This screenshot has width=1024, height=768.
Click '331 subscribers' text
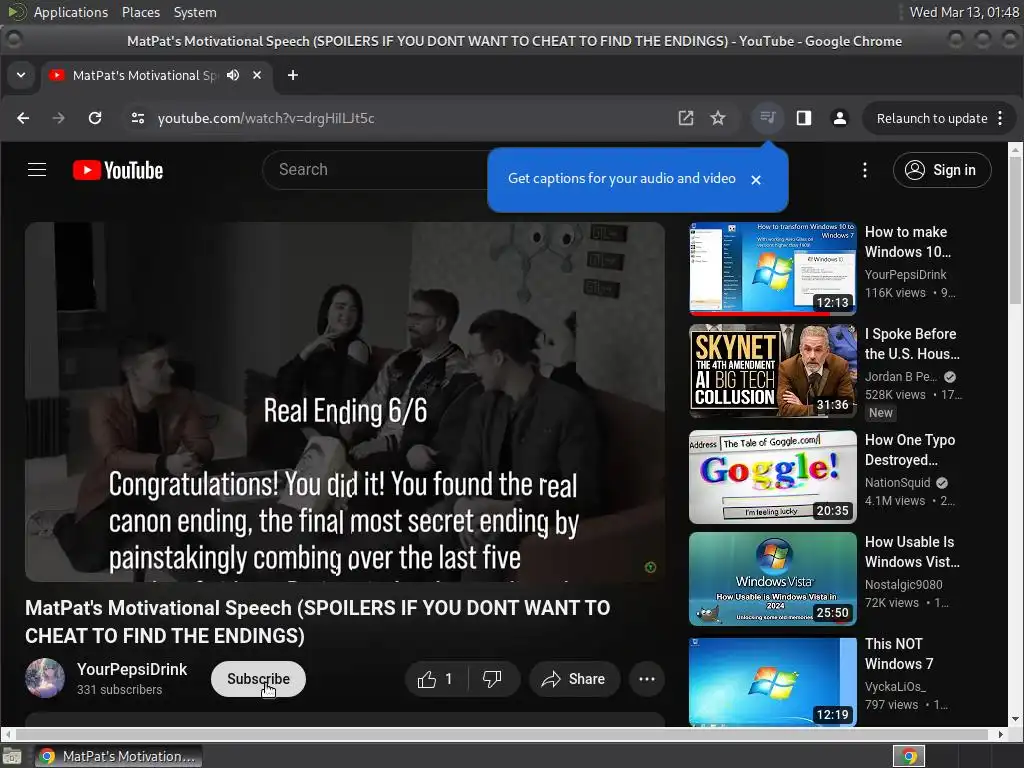[120, 690]
